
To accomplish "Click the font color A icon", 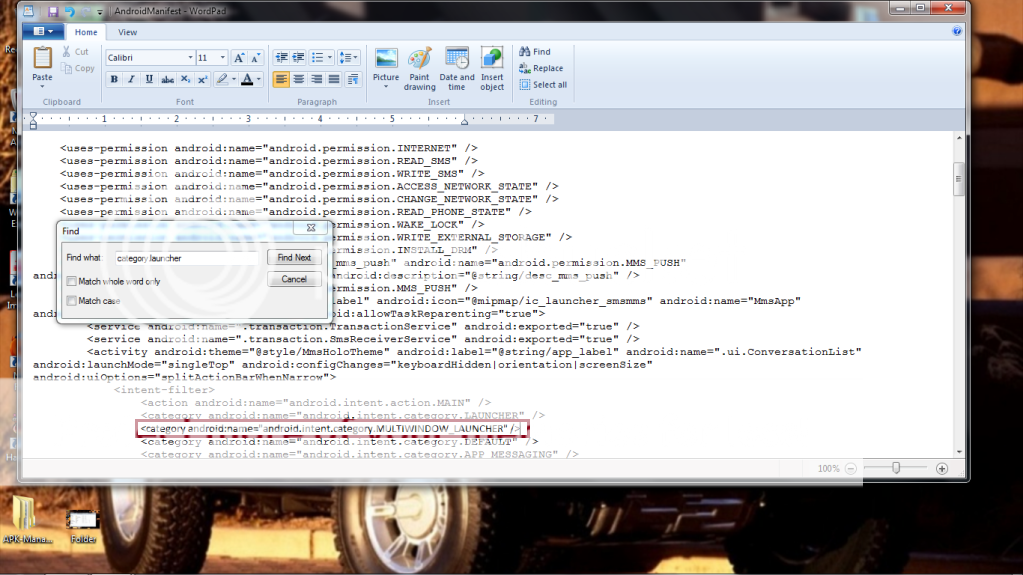I will pyautogui.click(x=247, y=79).
